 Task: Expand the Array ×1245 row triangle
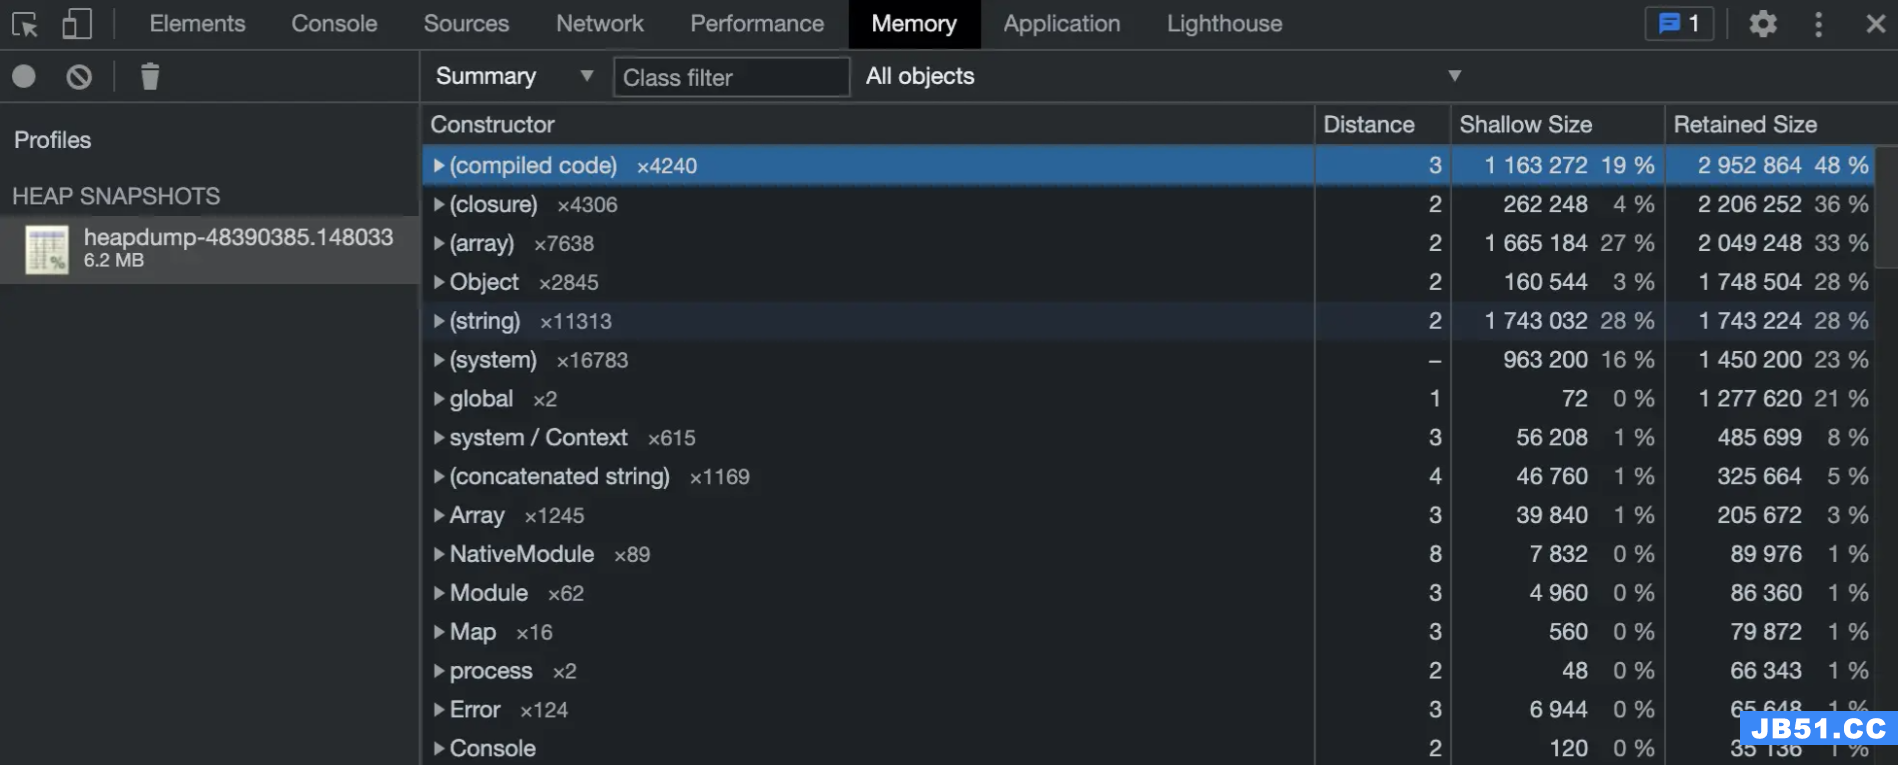(x=438, y=515)
